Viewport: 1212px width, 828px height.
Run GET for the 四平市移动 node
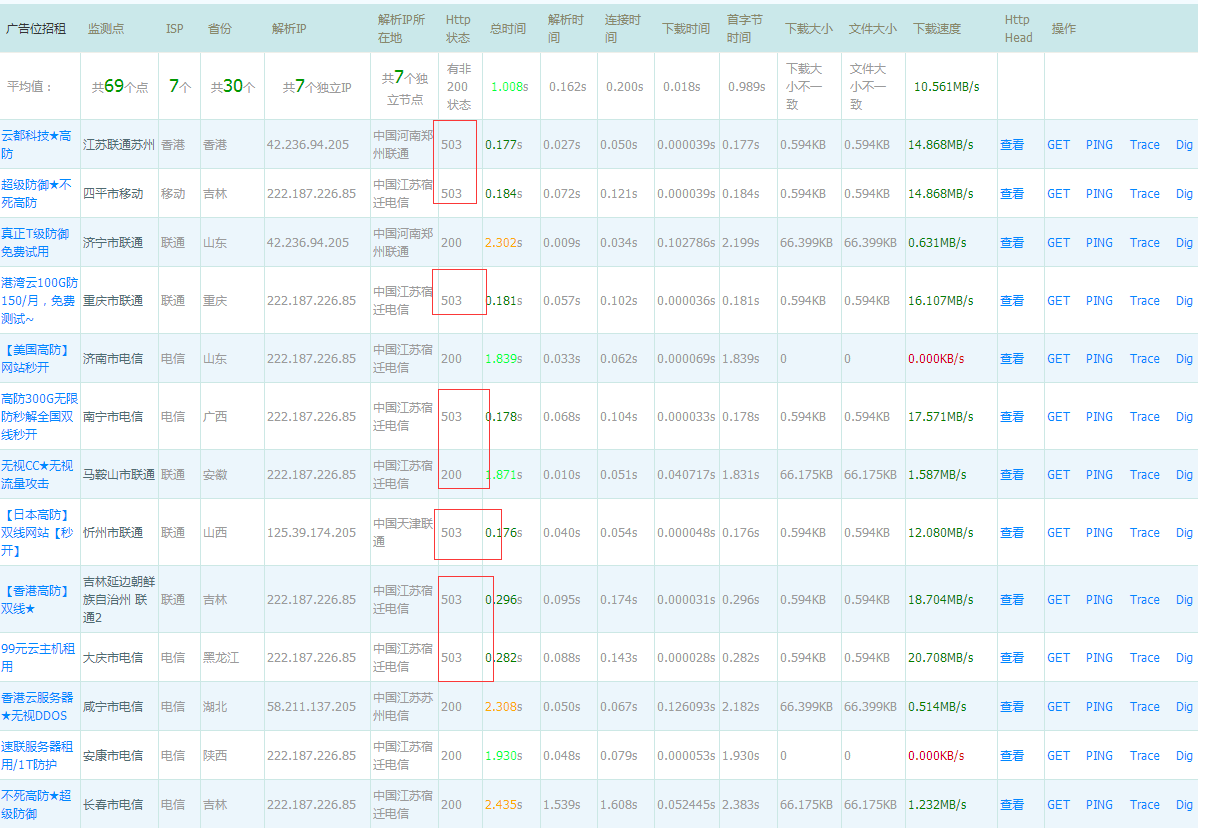point(1058,194)
